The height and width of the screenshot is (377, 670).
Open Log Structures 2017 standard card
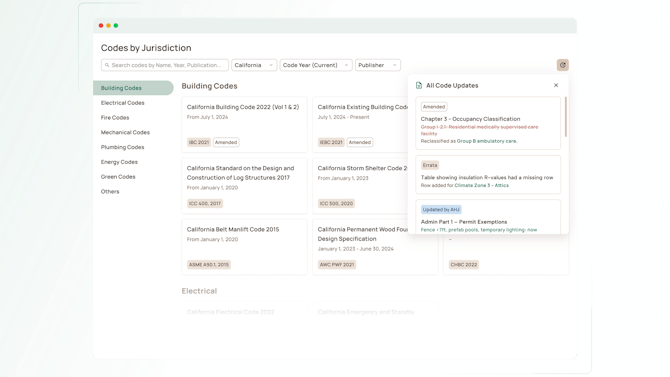pyautogui.click(x=244, y=186)
